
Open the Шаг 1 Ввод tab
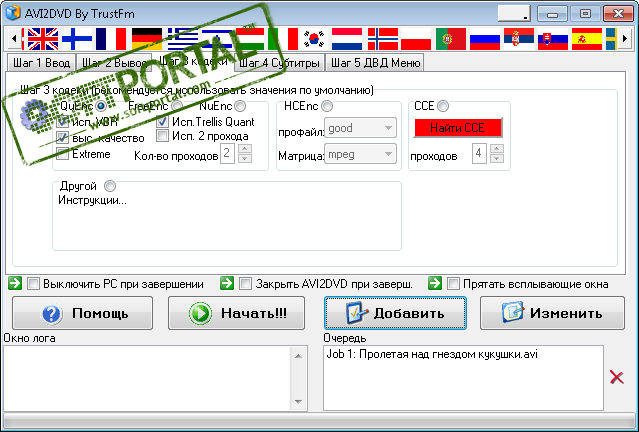tap(42, 63)
